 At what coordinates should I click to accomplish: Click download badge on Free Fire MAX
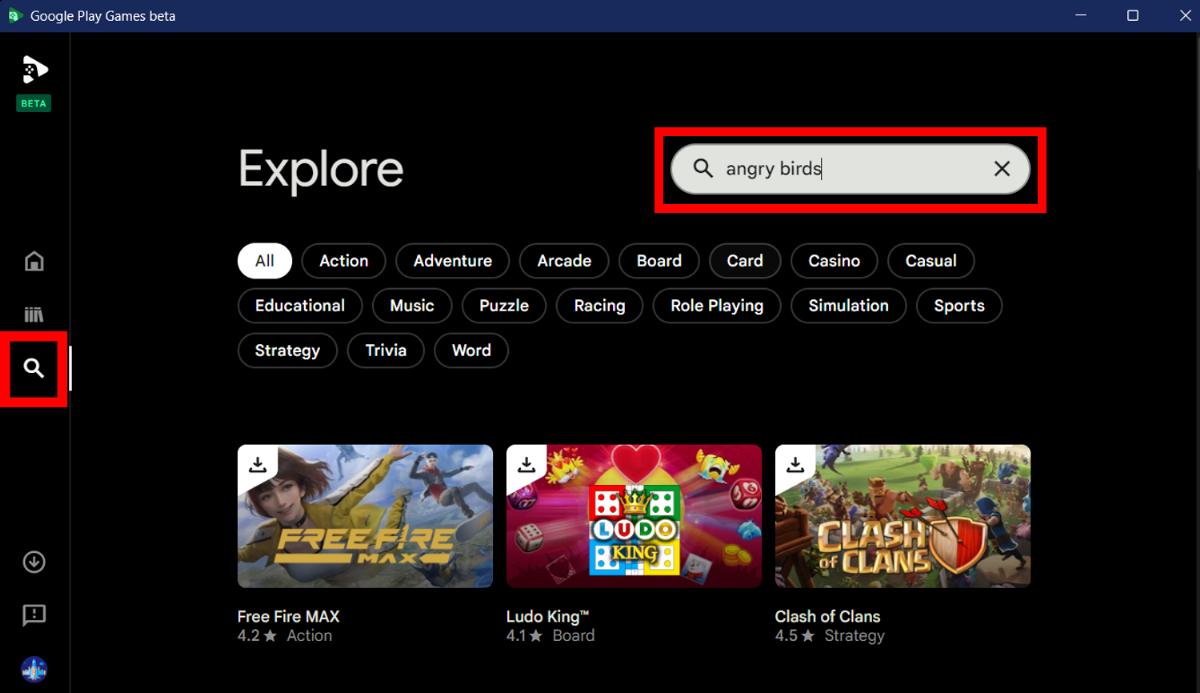258,464
